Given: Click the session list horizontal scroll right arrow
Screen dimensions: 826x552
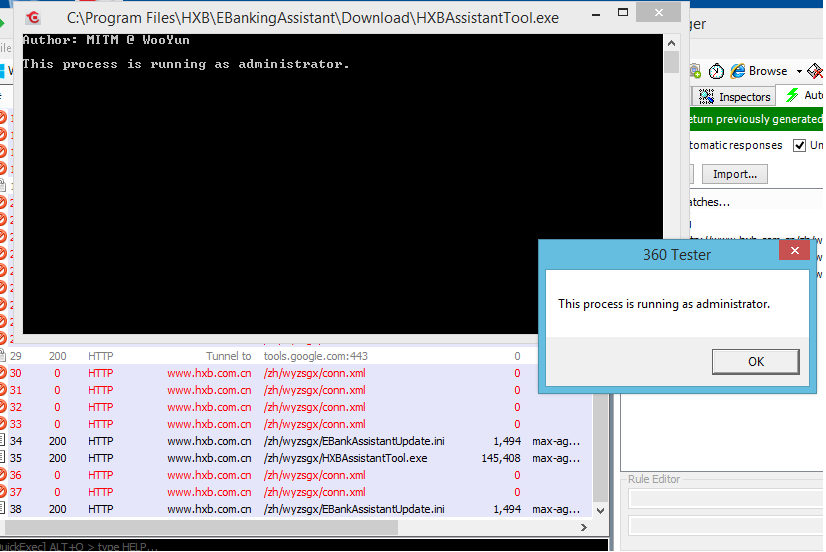Looking at the screenshot, I should [583, 527].
